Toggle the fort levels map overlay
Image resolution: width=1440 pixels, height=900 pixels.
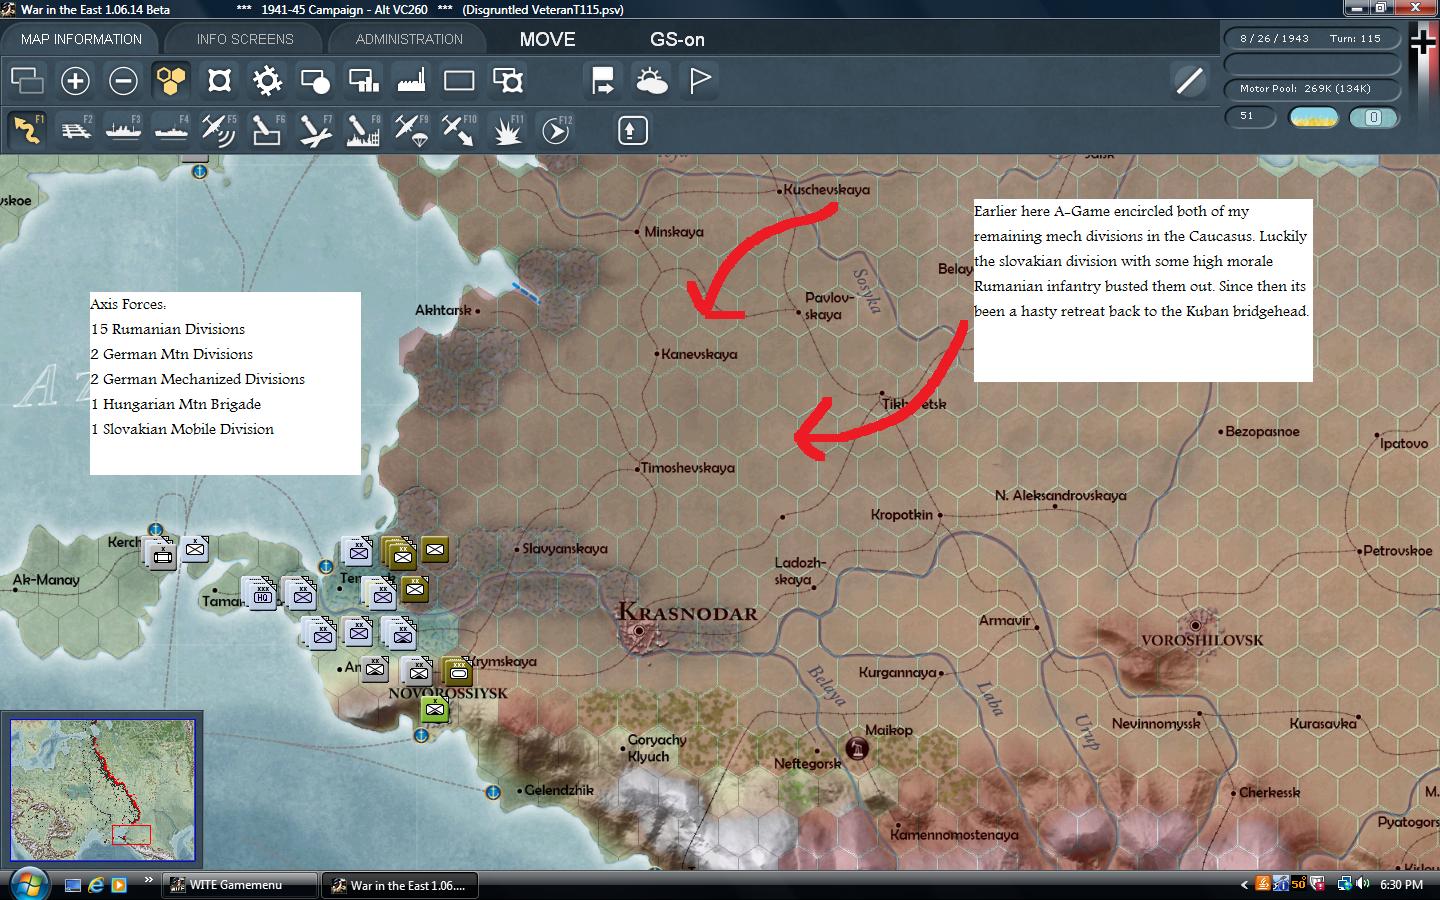tap(219, 81)
